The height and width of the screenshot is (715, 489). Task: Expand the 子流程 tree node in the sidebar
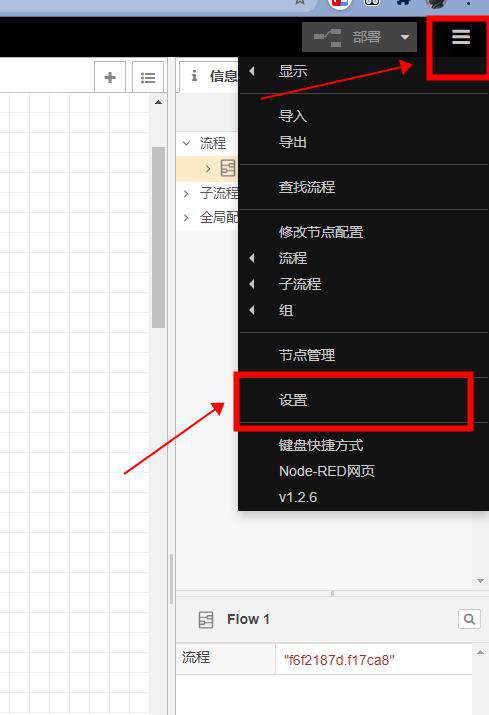click(186, 193)
